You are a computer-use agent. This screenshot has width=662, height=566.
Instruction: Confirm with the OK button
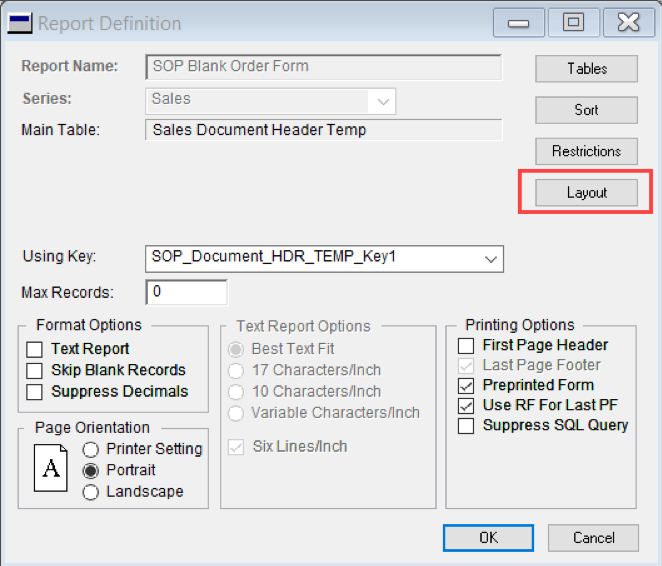click(488, 537)
